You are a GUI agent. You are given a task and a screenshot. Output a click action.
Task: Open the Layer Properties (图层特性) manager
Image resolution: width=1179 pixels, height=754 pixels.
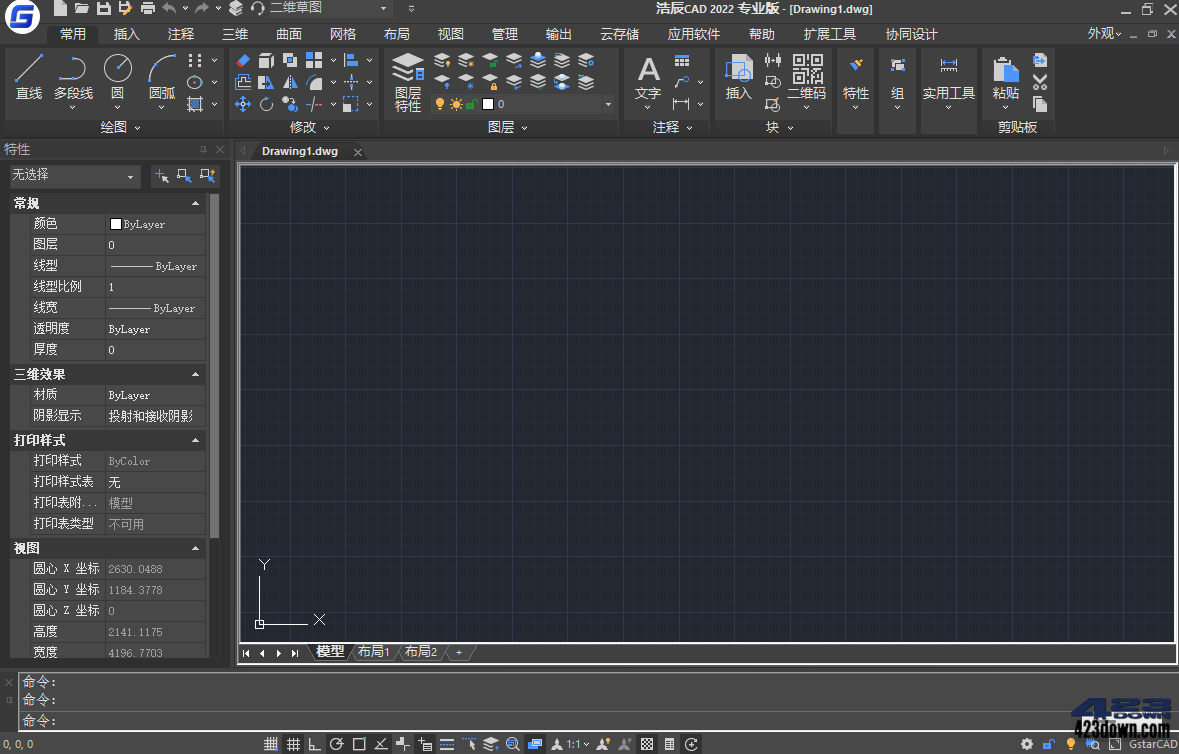pos(408,70)
